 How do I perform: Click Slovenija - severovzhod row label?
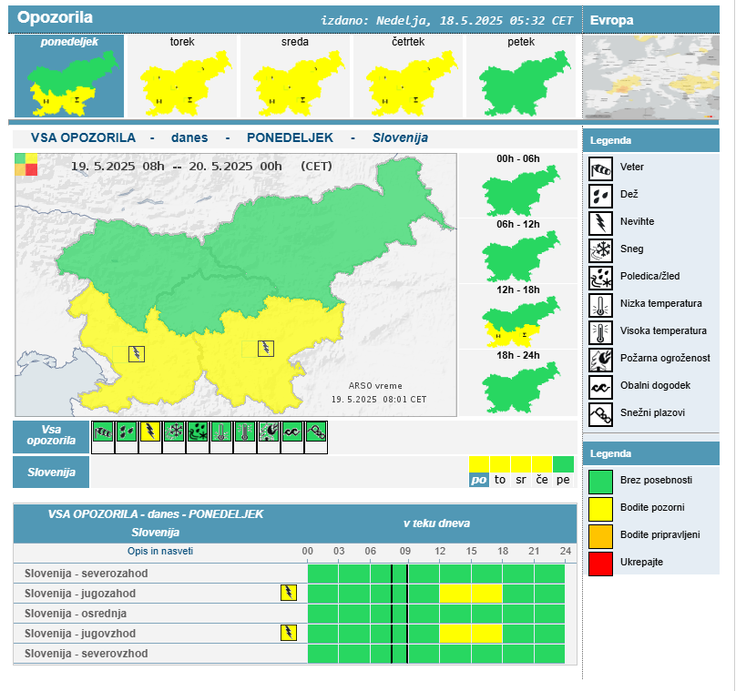coord(86,653)
